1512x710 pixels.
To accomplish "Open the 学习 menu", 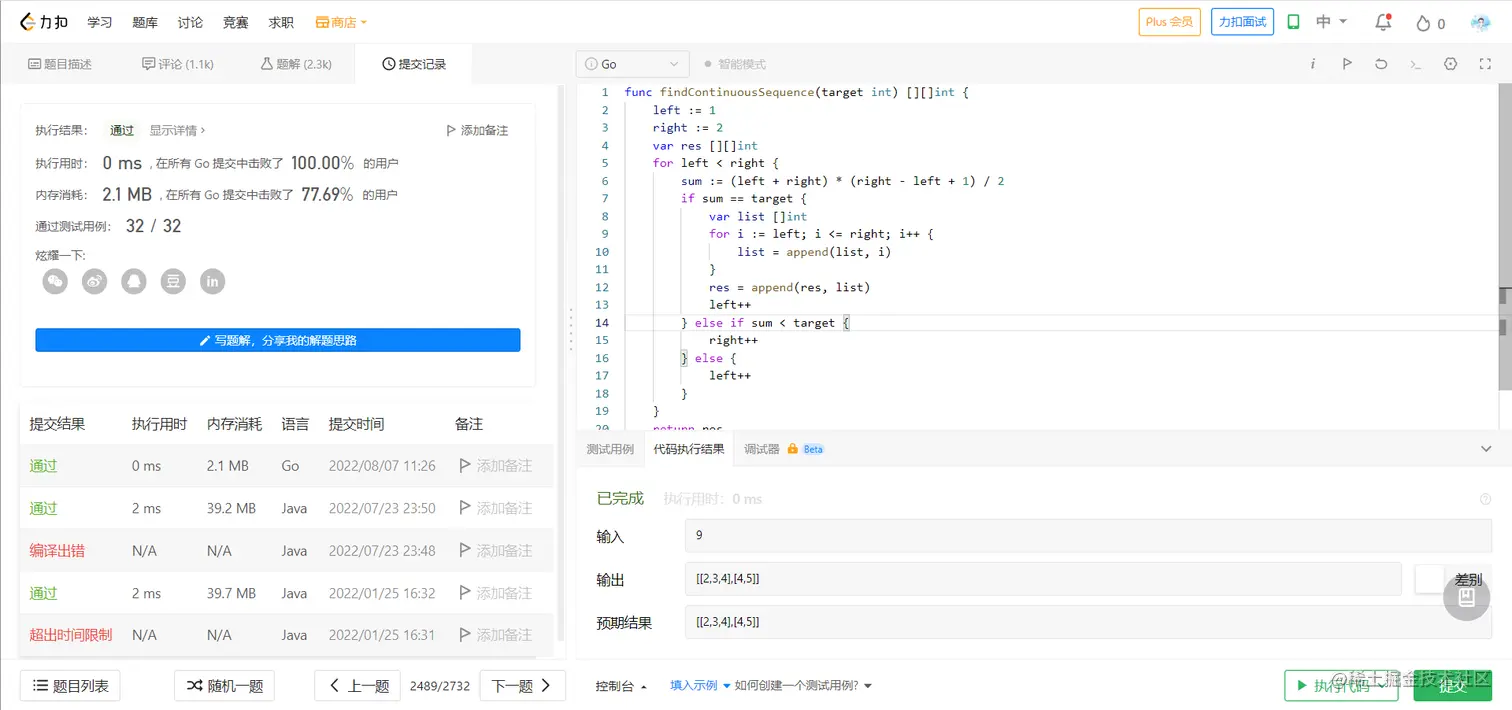I will point(100,22).
